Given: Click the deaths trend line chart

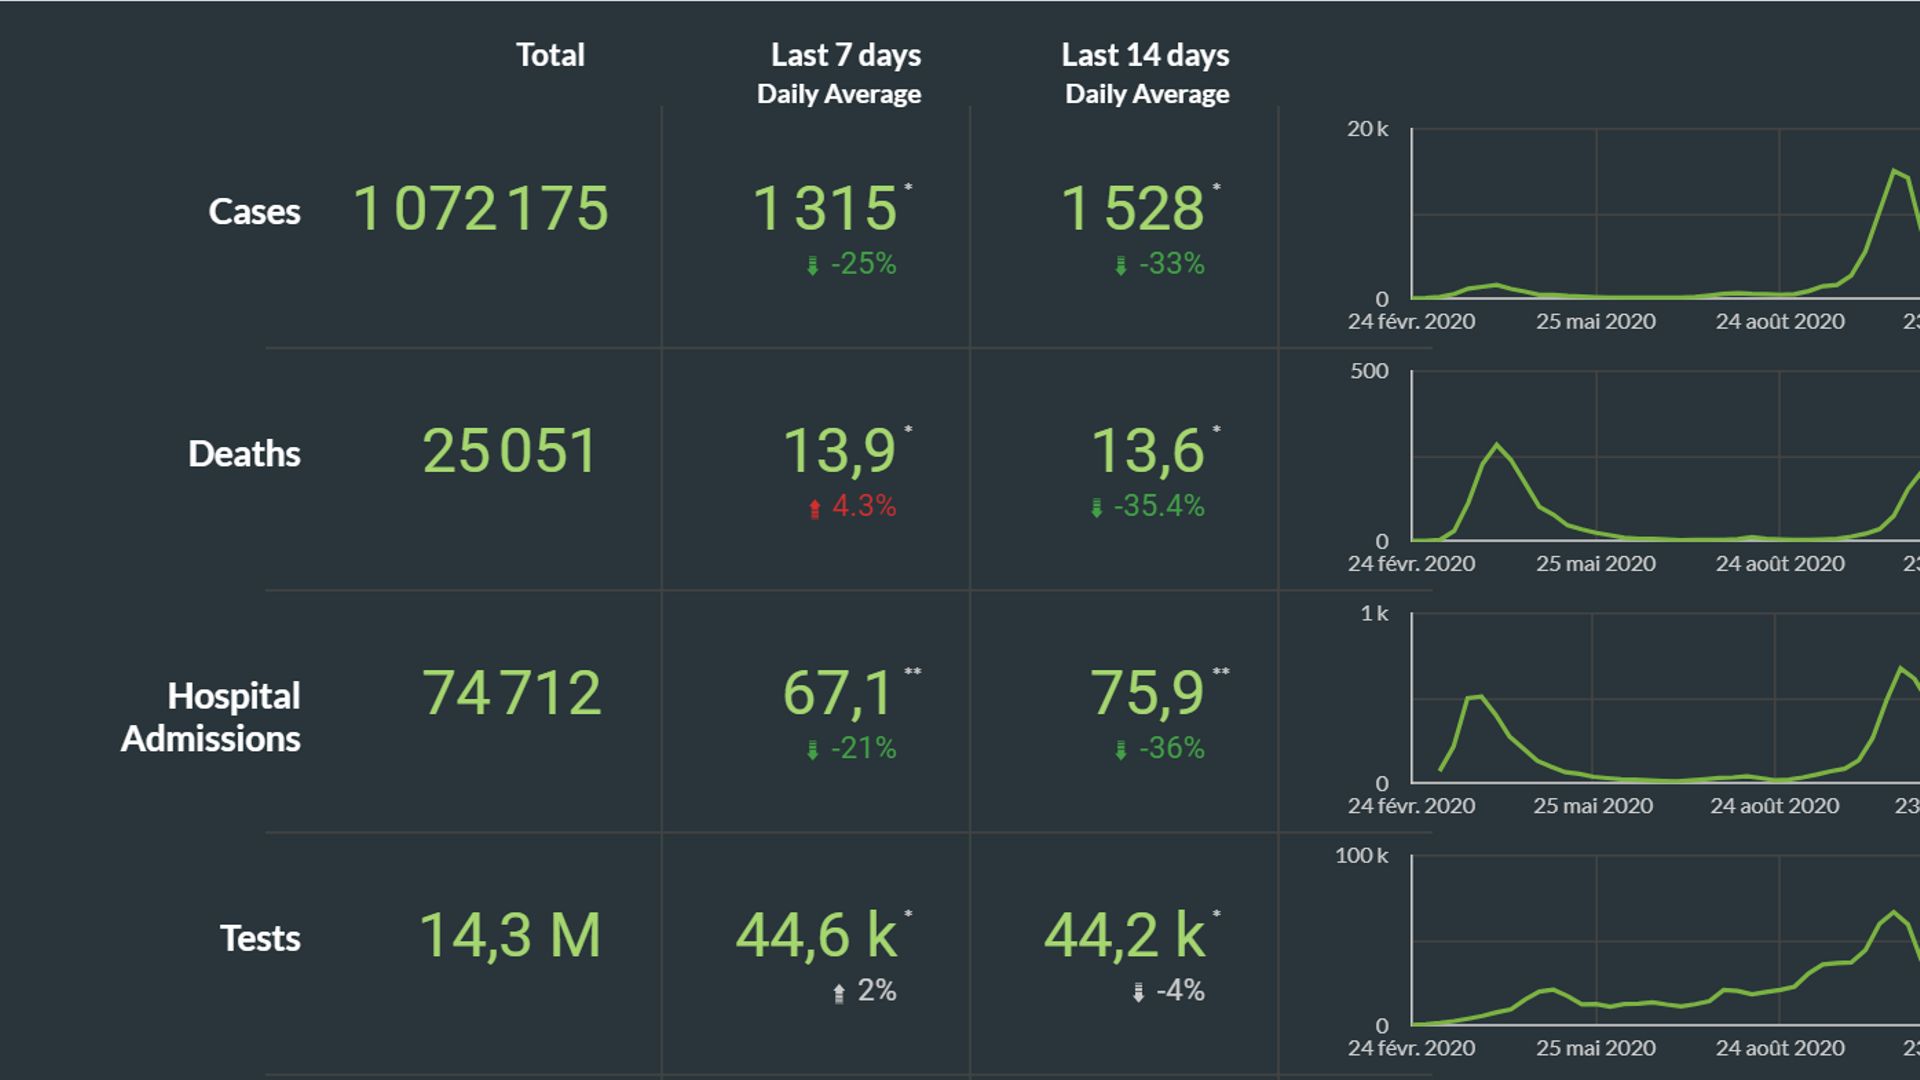Looking at the screenshot, I should (x=1665, y=455).
